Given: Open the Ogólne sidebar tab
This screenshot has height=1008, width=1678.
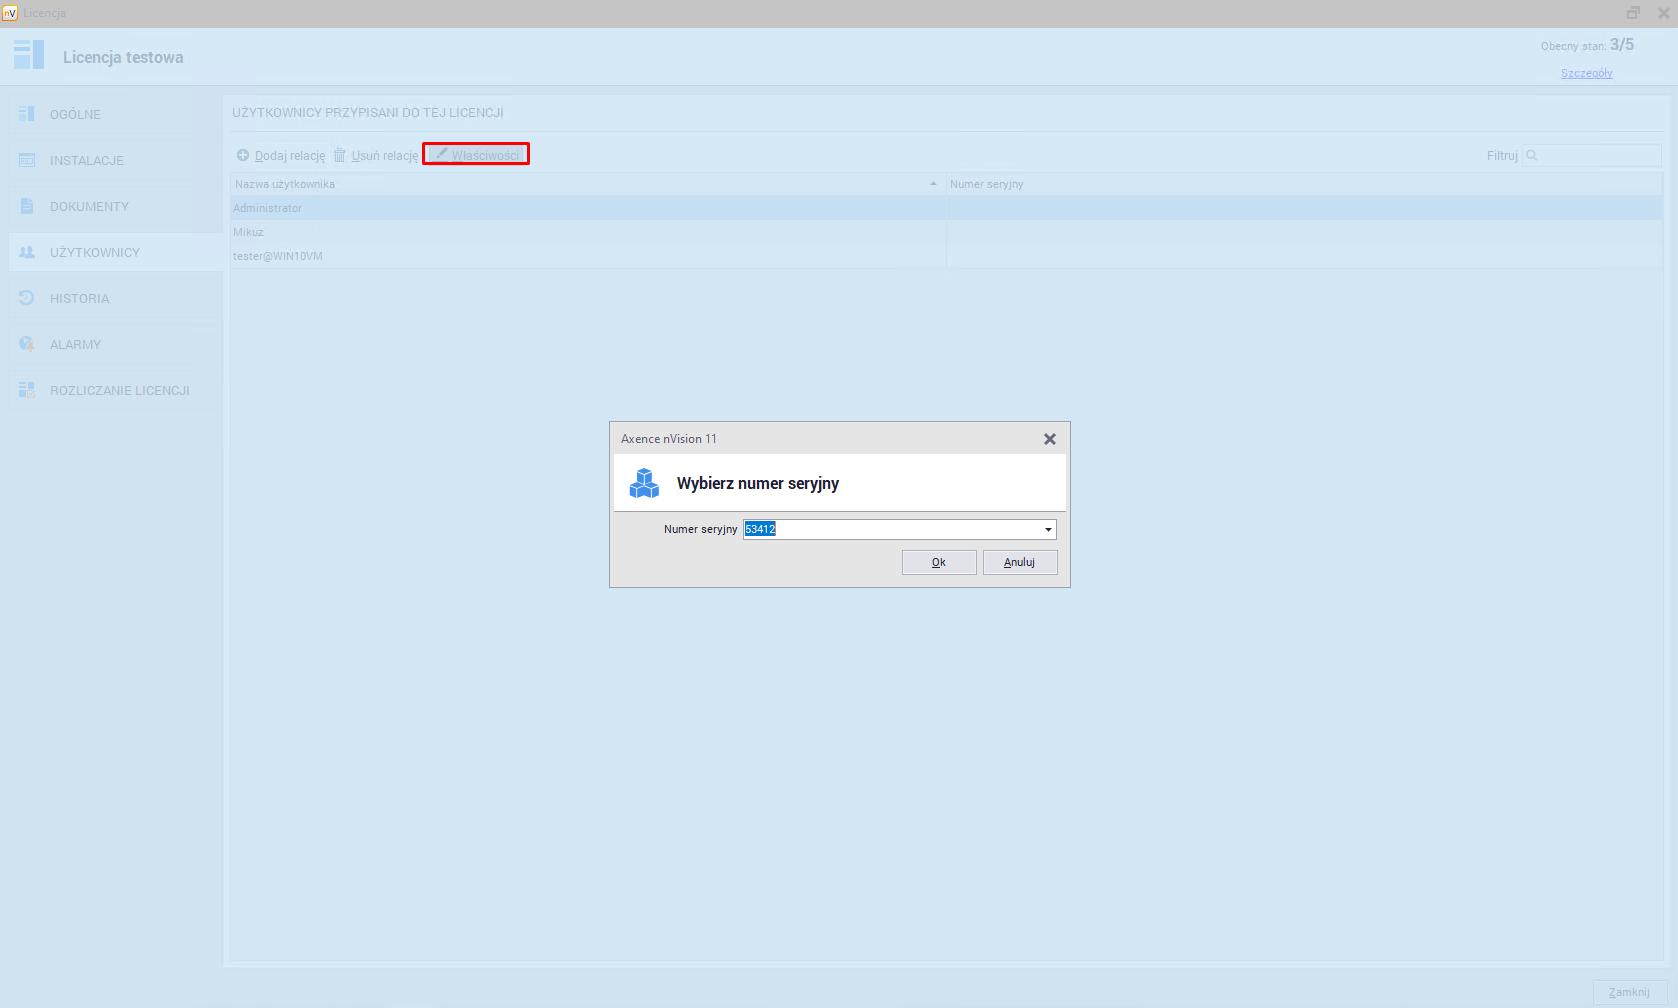Looking at the screenshot, I should point(76,114).
